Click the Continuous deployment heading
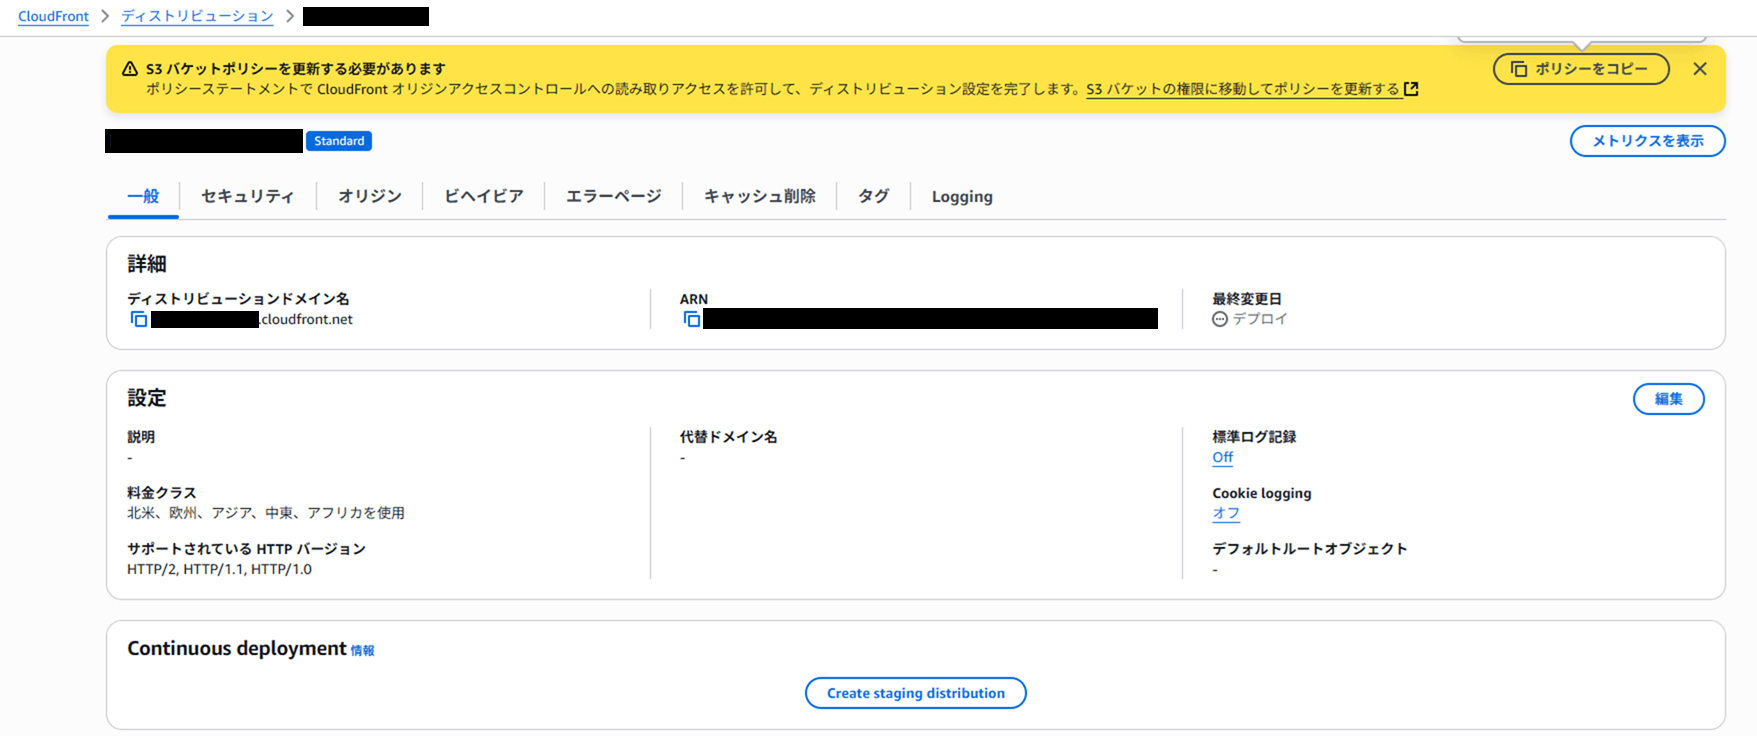 click(237, 648)
